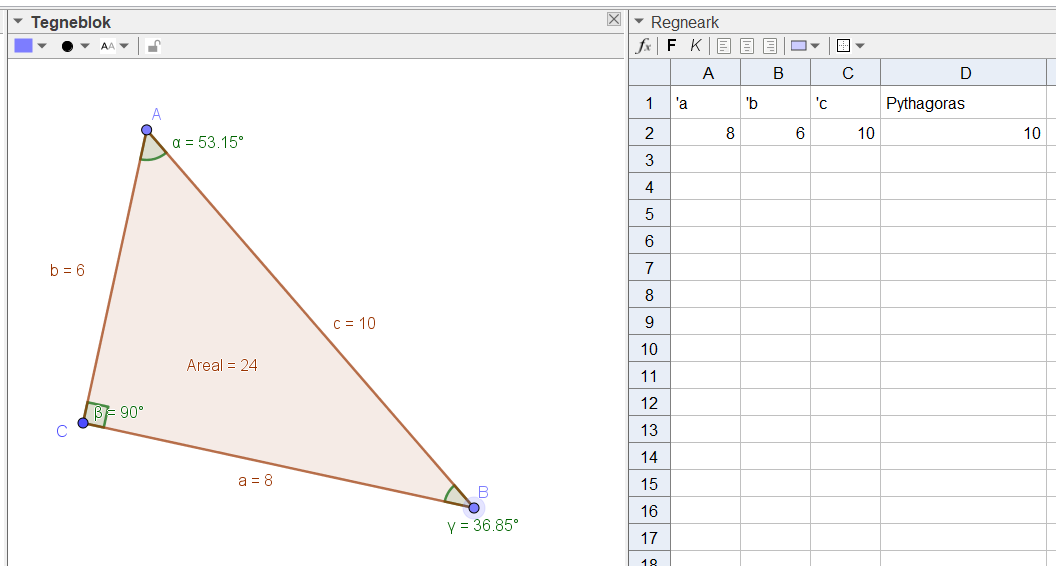Screen dimensions: 1056x566
Task: Click the c = 10 side label
Action: 354,323
